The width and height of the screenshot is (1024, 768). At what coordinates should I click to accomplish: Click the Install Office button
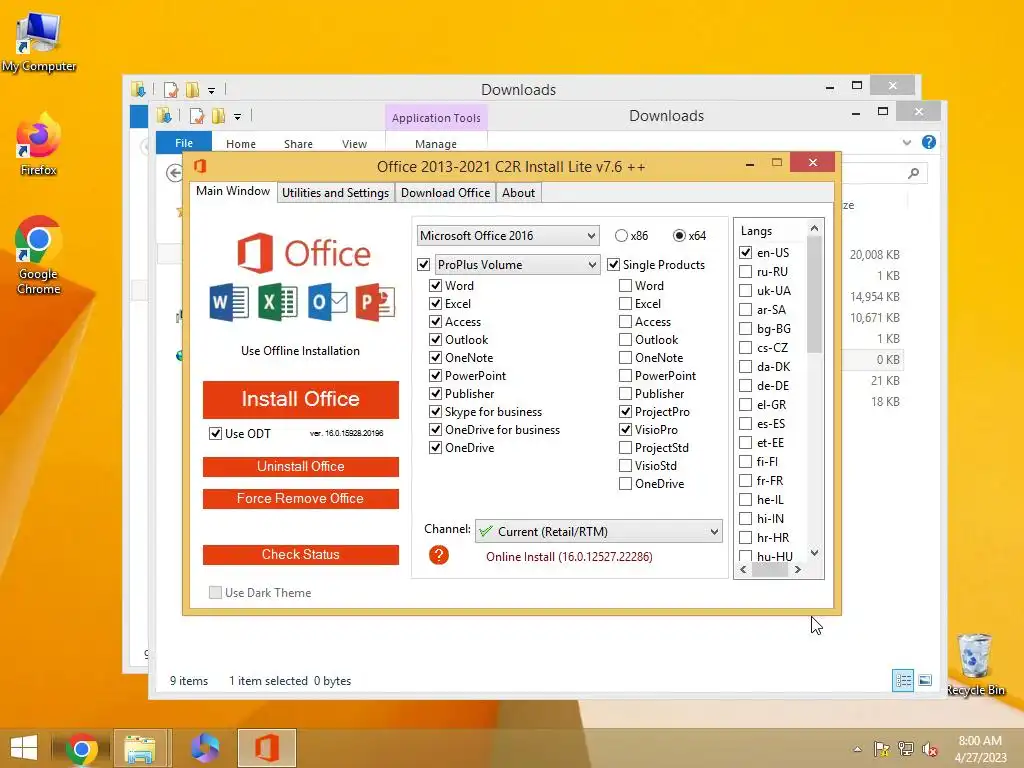(300, 399)
